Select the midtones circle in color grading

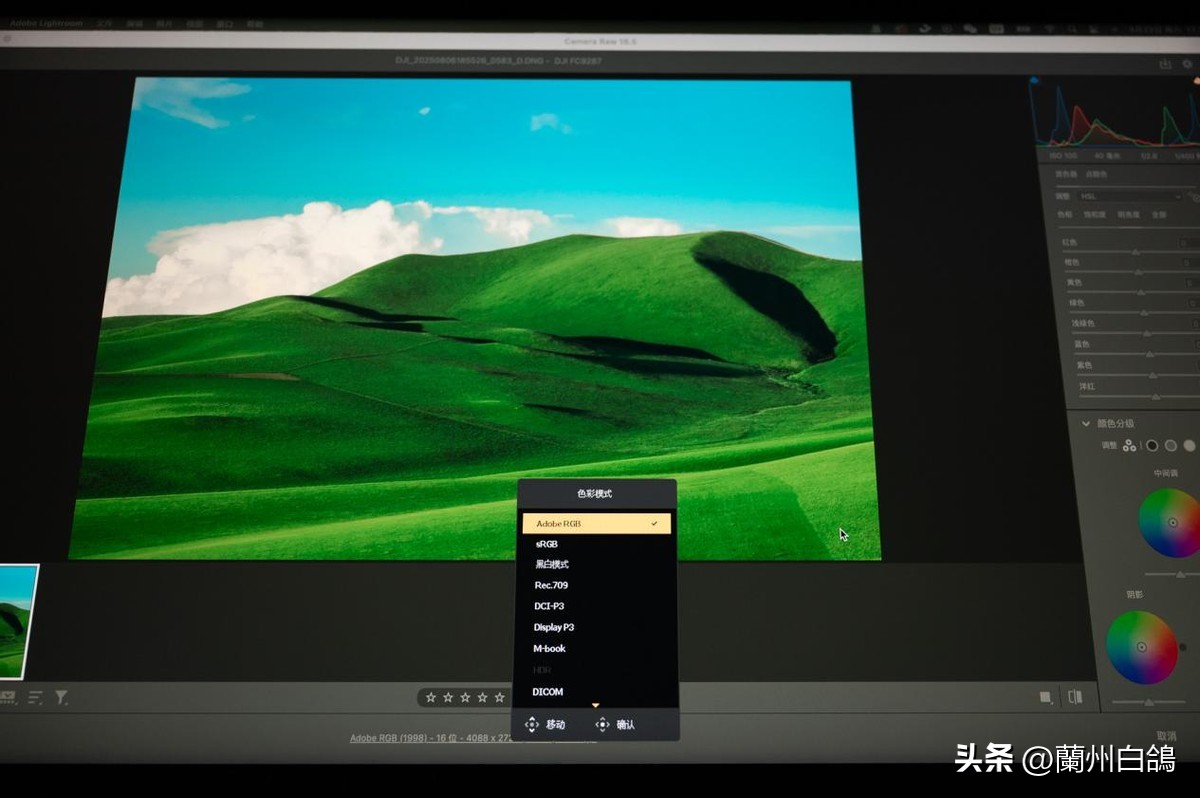click(1170, 445)
